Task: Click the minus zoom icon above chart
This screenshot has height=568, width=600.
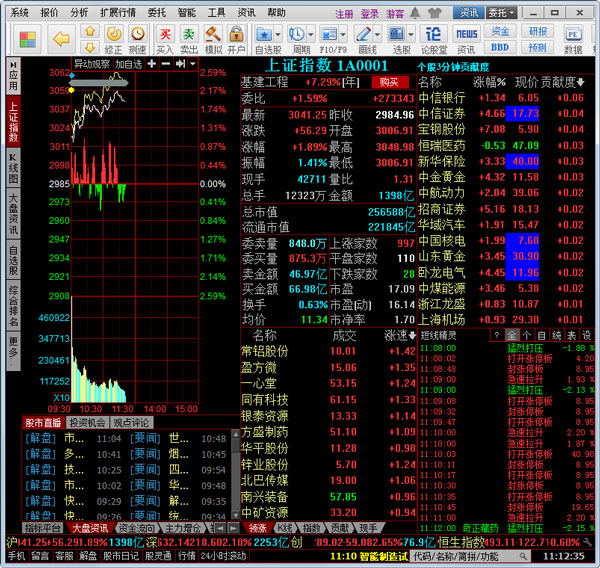Action: [x=166, y=64]
